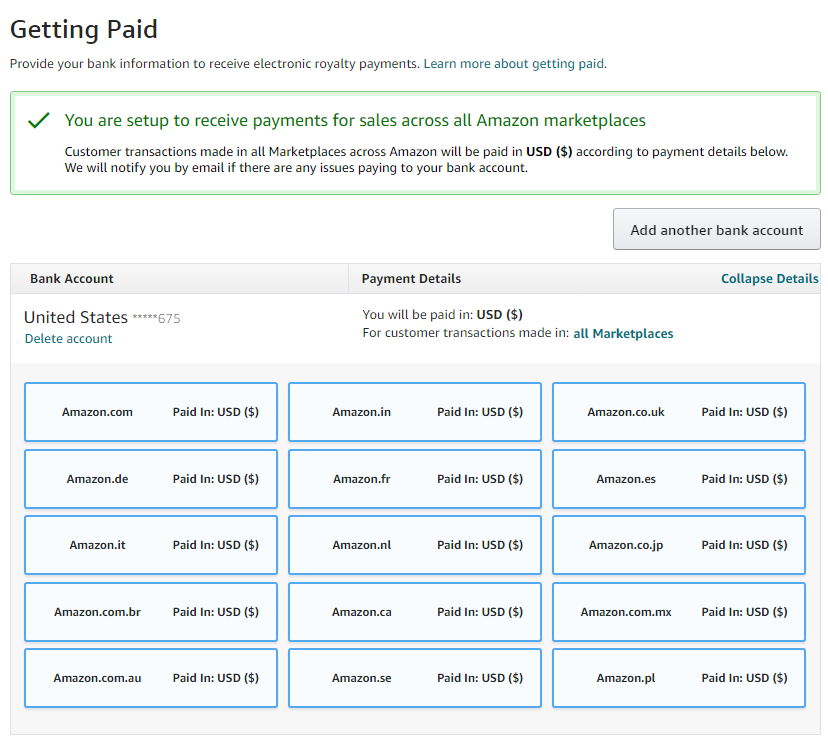Click the green checkmark success icon
The width and height of the screenshot is (828, 751).
(39, 120)
